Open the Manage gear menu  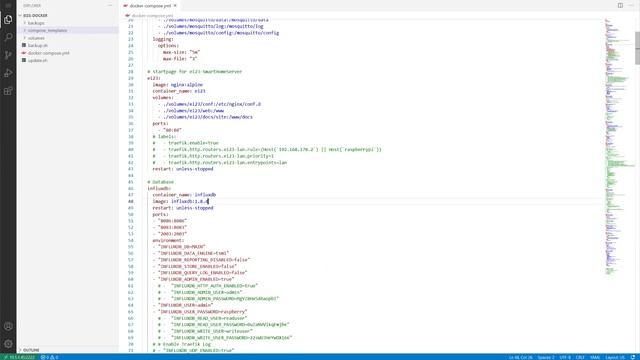[8, 344]
